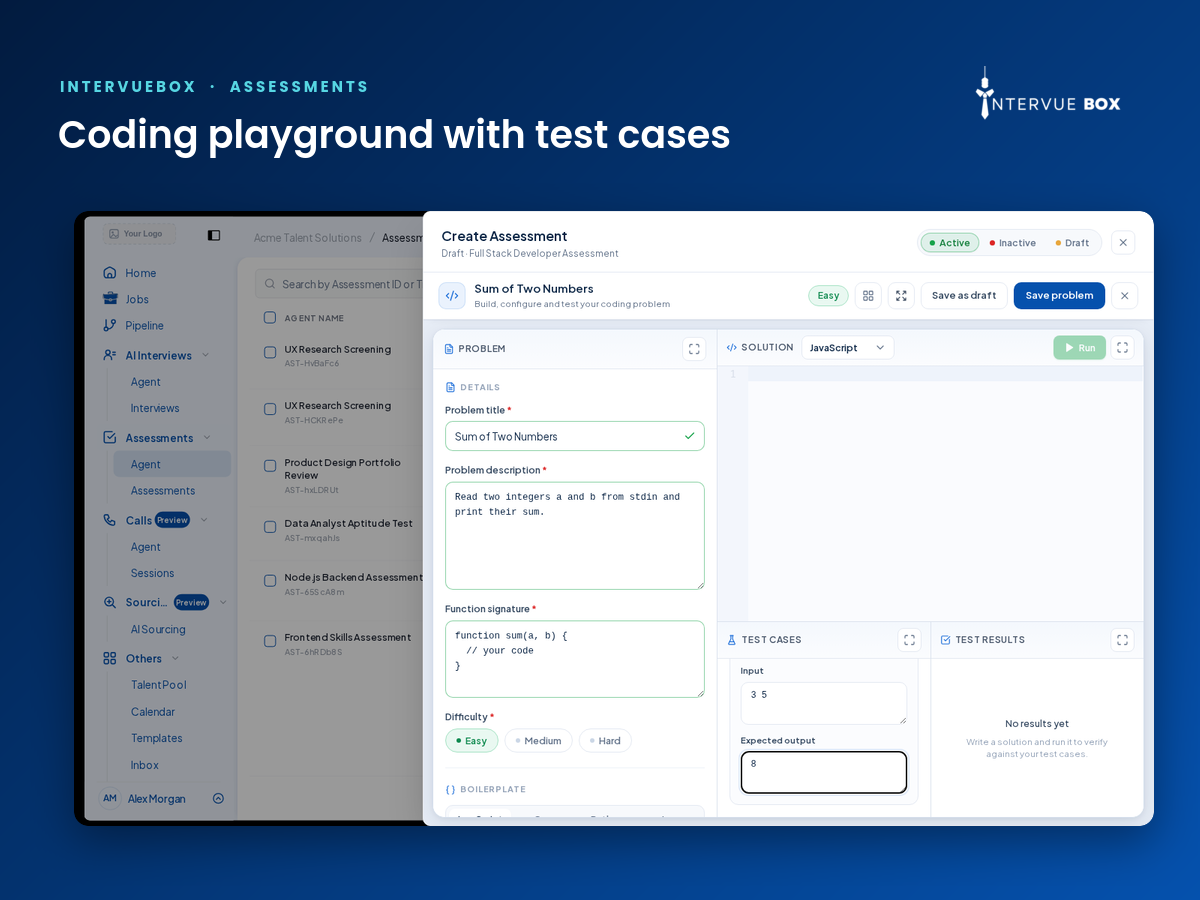Collapse the AI Interviews sidebar group chevron

click(x=205, y=355)
